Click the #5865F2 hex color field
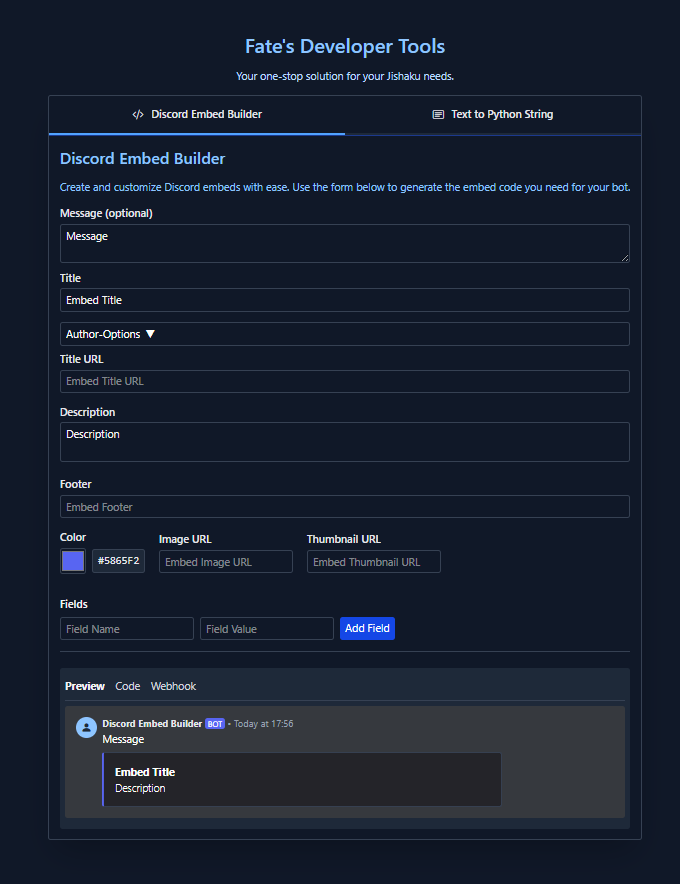 (118, 561)
